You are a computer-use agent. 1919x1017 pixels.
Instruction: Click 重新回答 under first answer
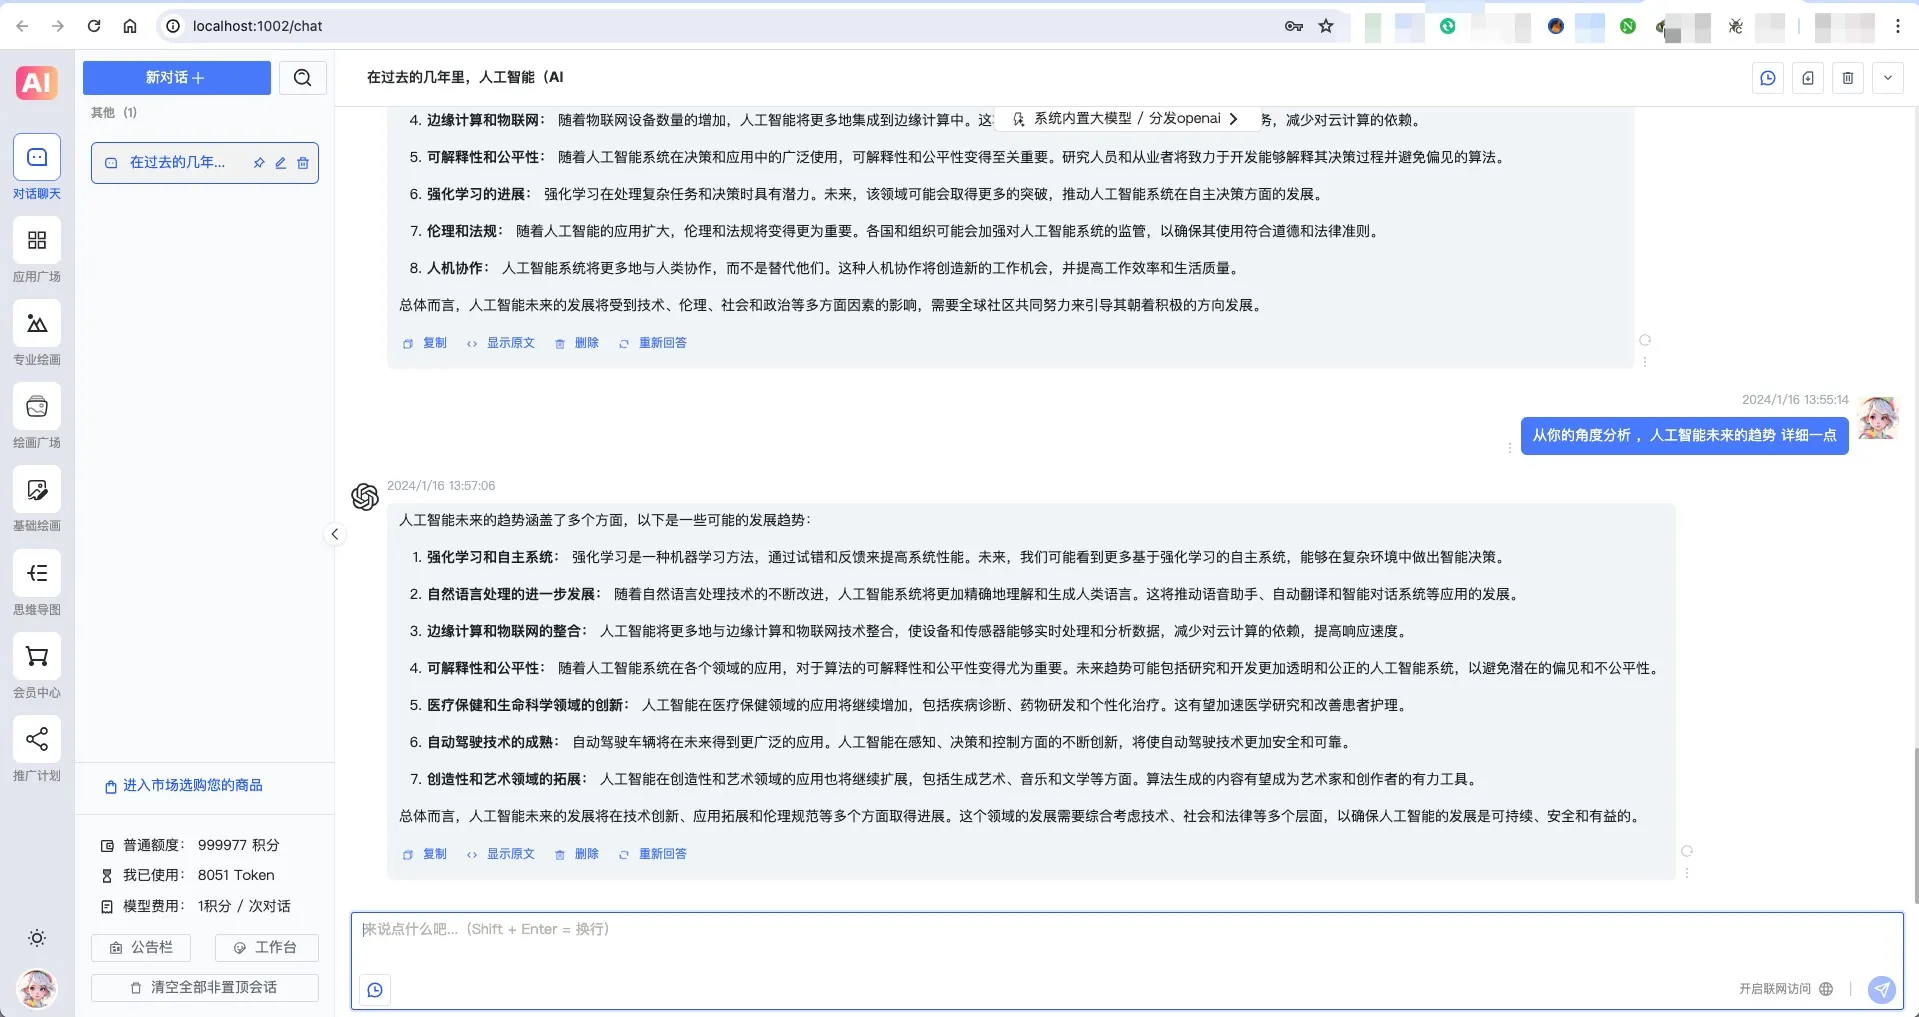(653, 343)
